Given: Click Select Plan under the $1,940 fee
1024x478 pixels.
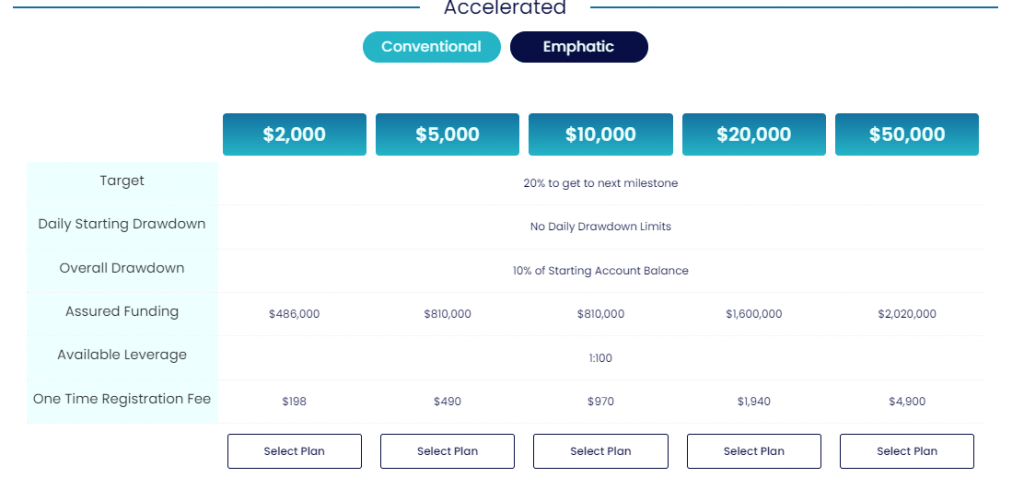Looking at the screenshot, I should point(754,451).
